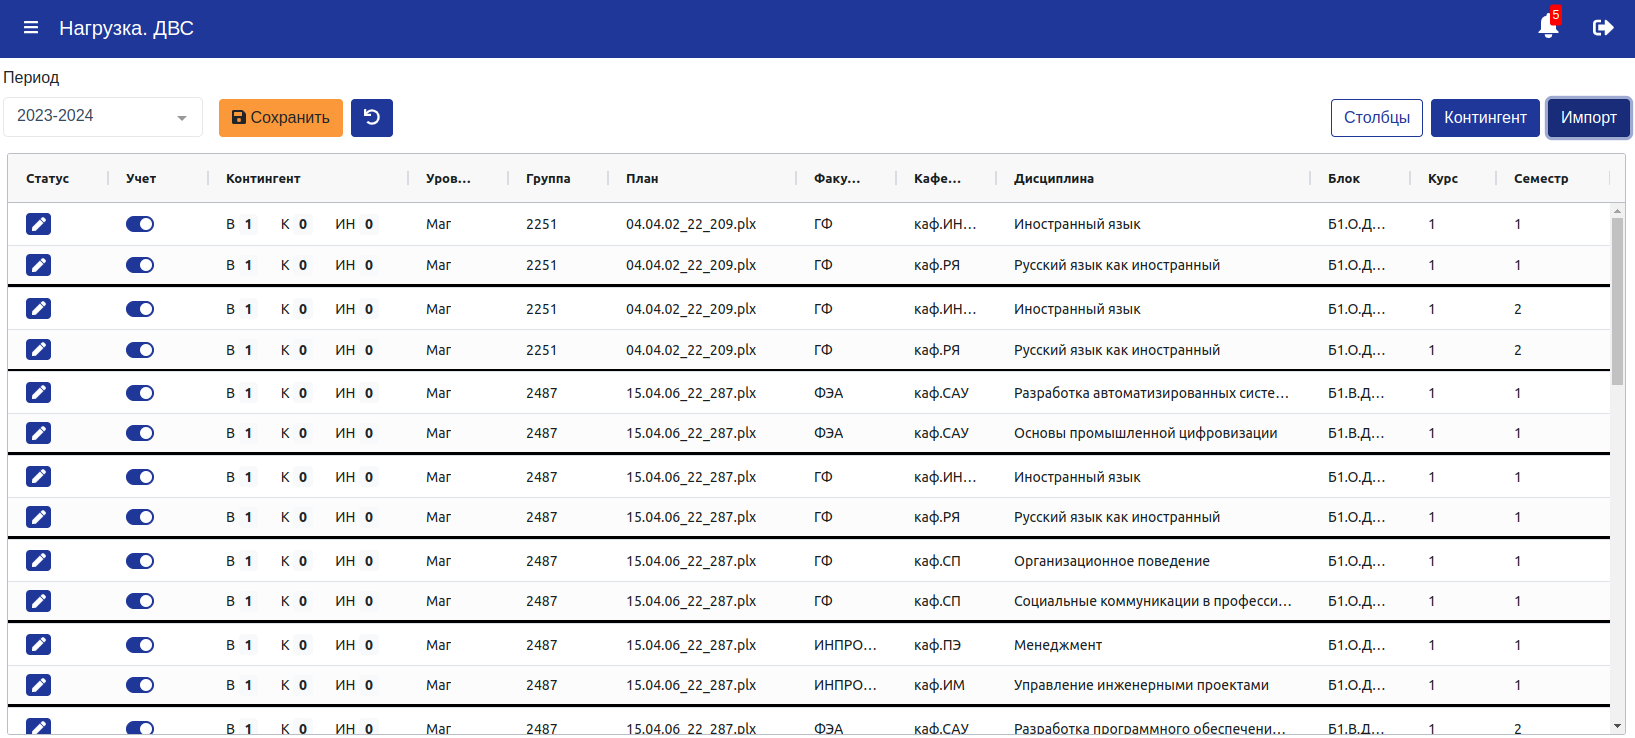Open the notifications bell

[1548, 27]
